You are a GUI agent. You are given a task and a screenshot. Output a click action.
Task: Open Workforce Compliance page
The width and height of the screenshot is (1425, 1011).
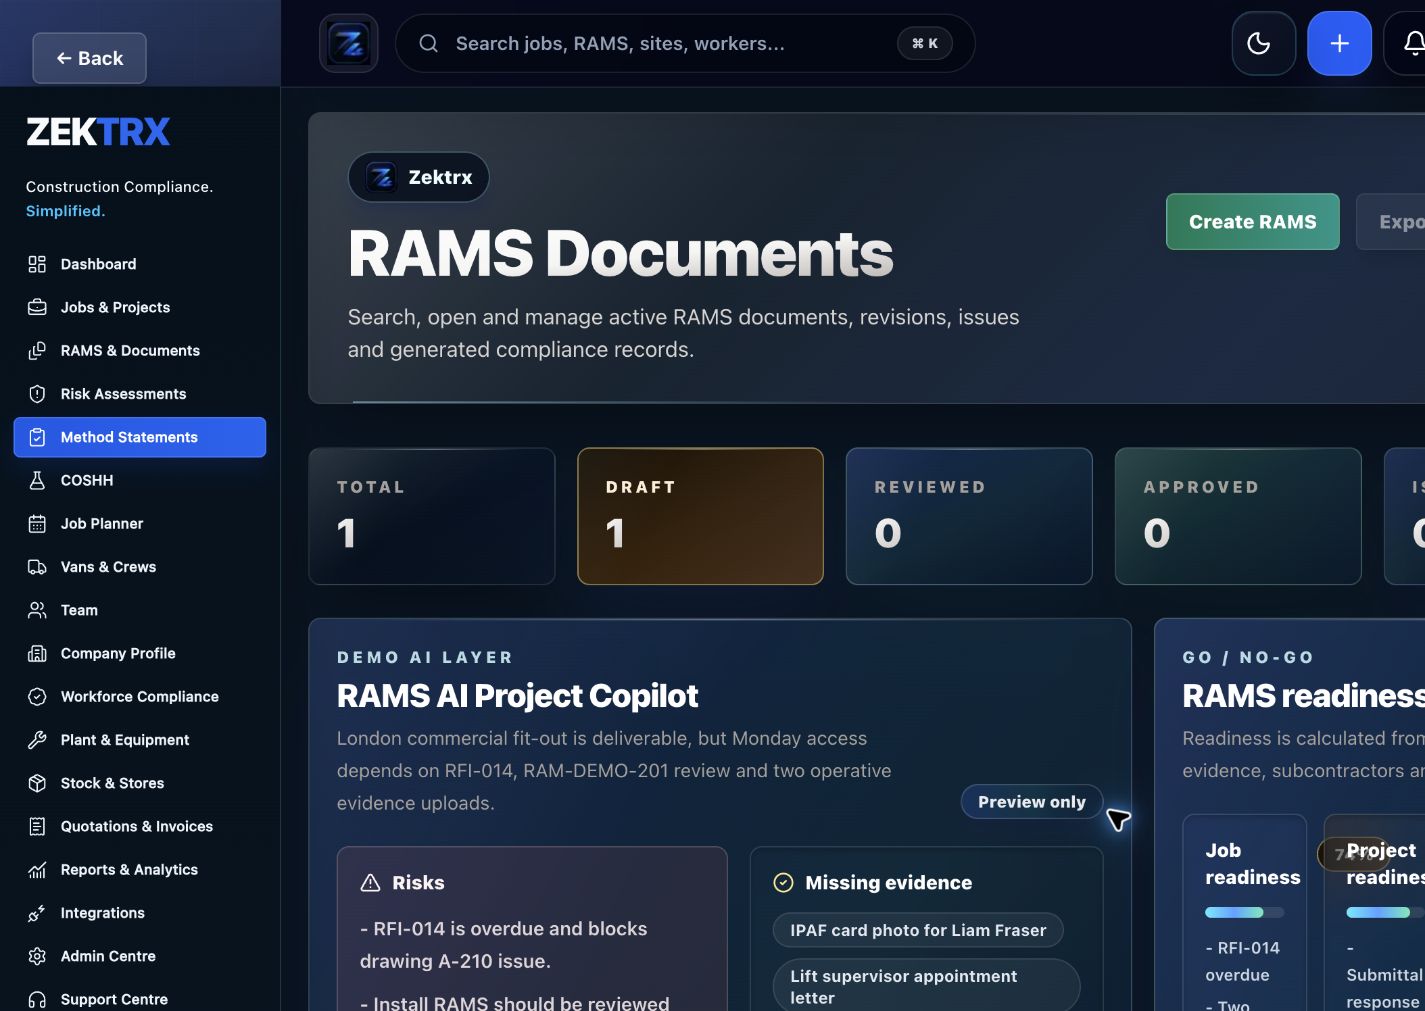point(140,696)
